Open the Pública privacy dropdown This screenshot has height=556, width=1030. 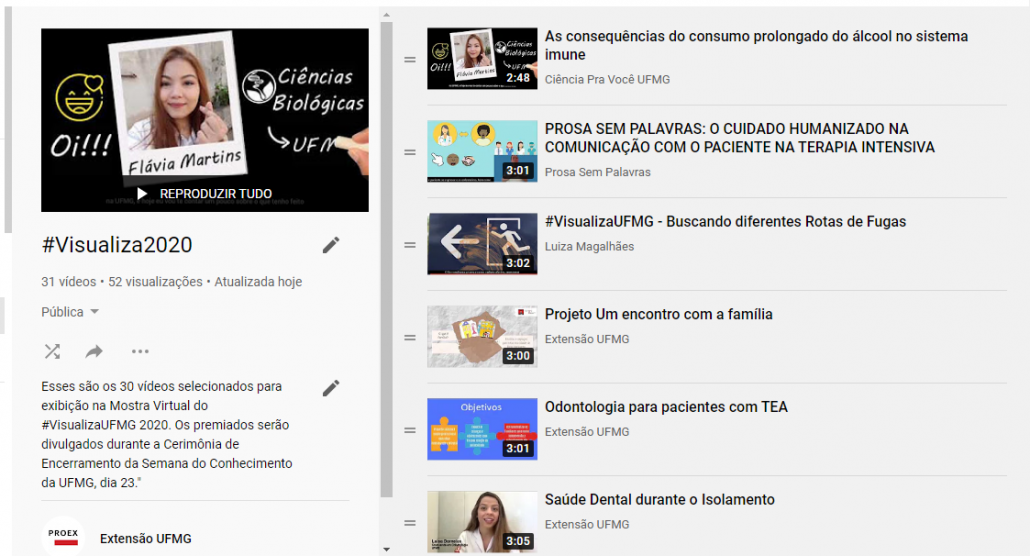click(70, 312)
